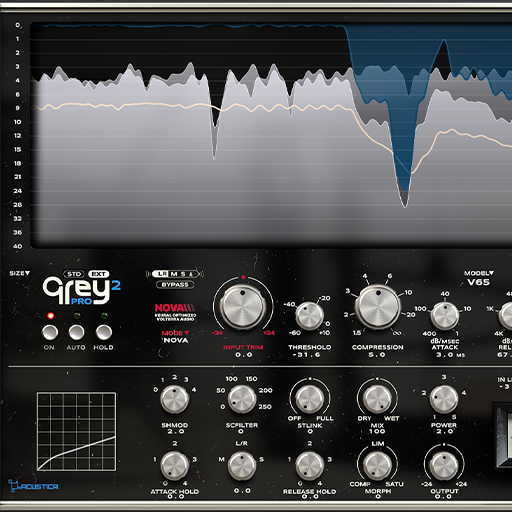Click the Acustica logo icon

coord(33,486)
